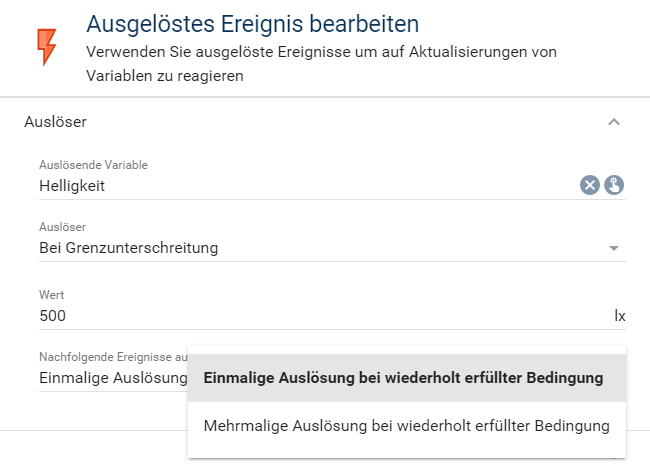Click the Auslöser section header title
The height and width of the screenshot is (467, 650).
[x=55, y=122]
